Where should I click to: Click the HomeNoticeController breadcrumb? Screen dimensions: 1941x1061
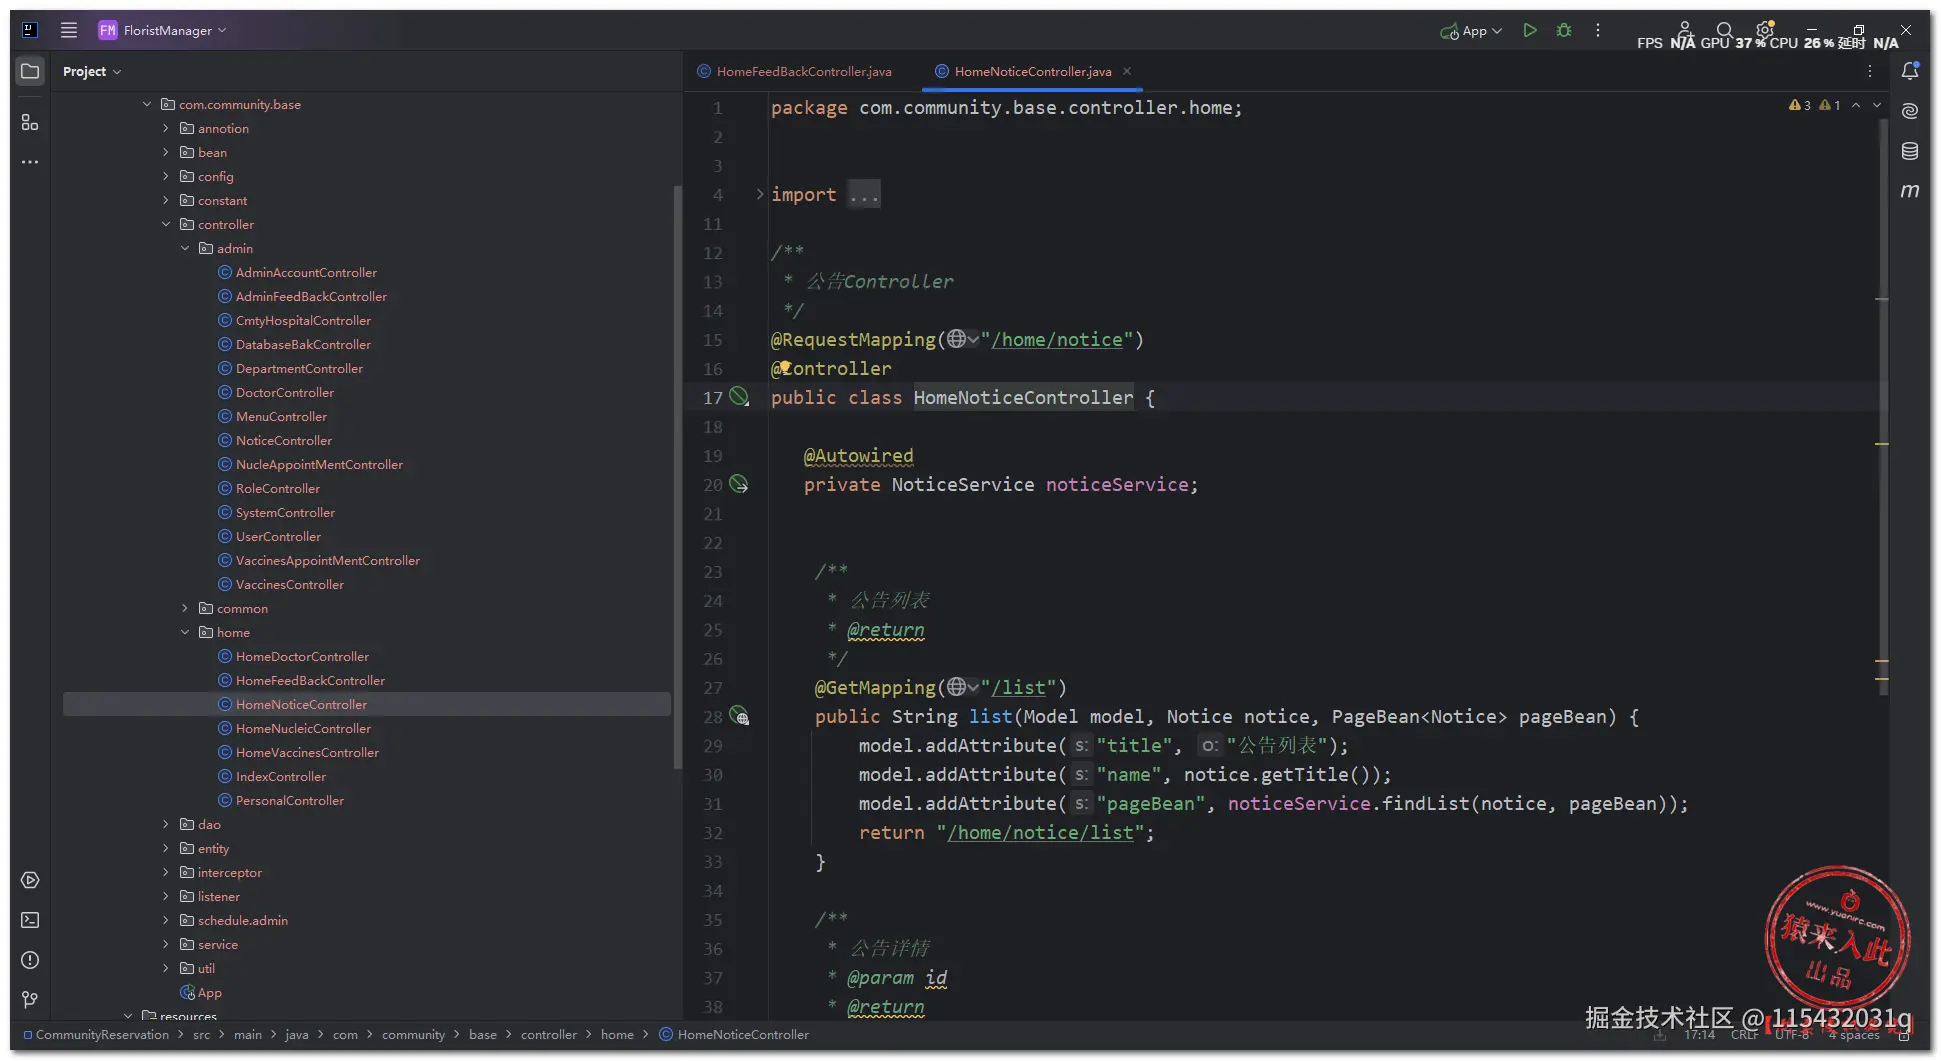coord(734,1035)
